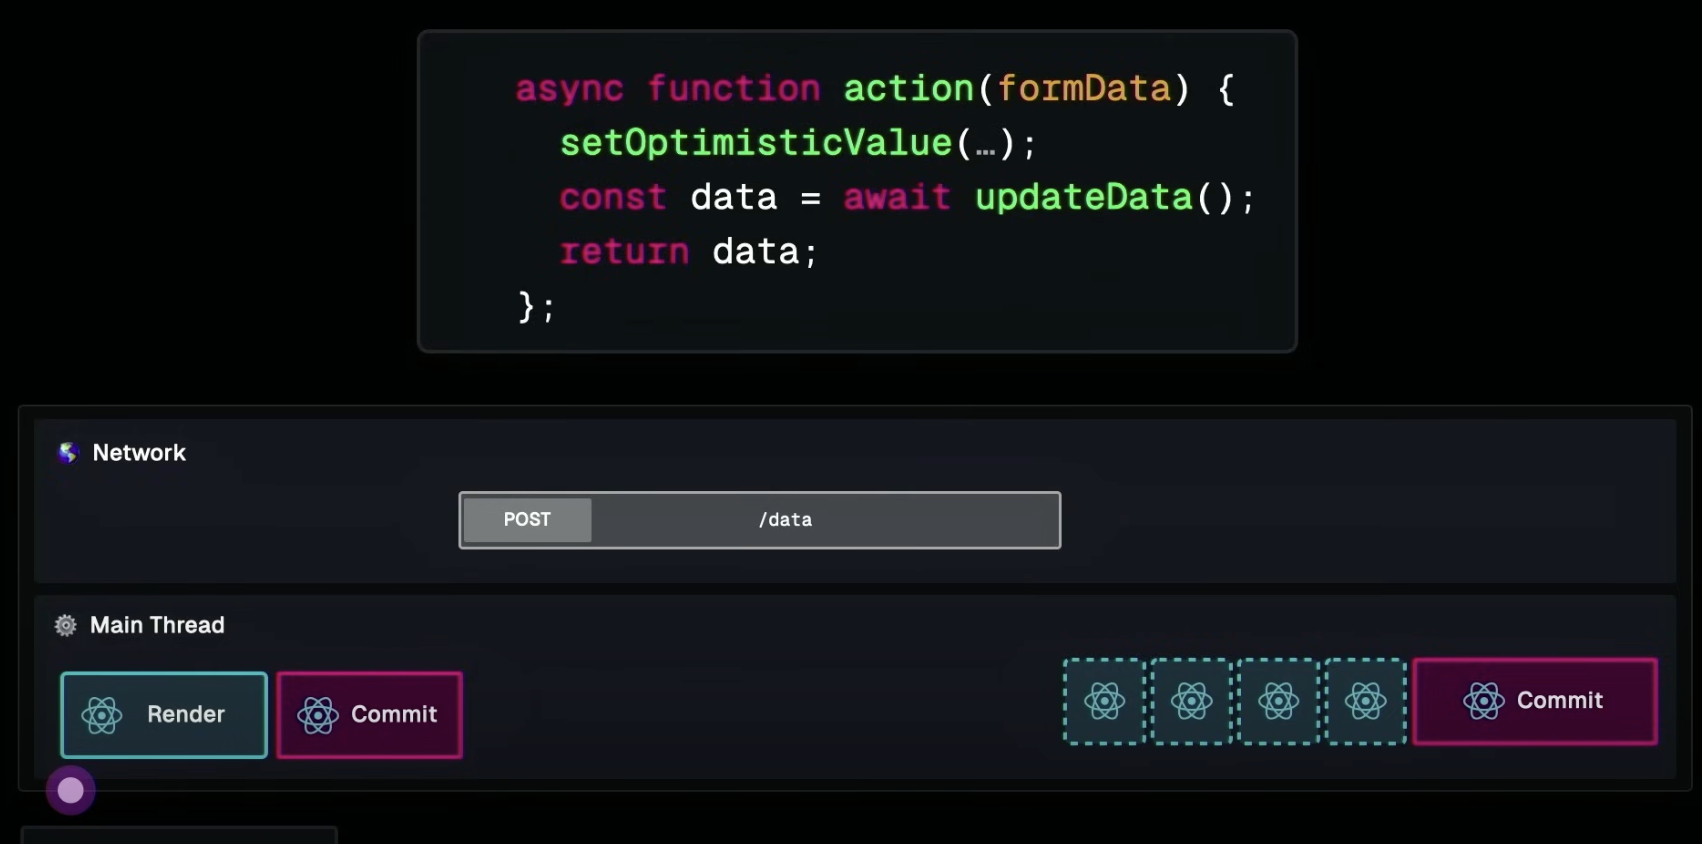
Task: Click the 'return' keyword in the code
Action: pos(624,251)
